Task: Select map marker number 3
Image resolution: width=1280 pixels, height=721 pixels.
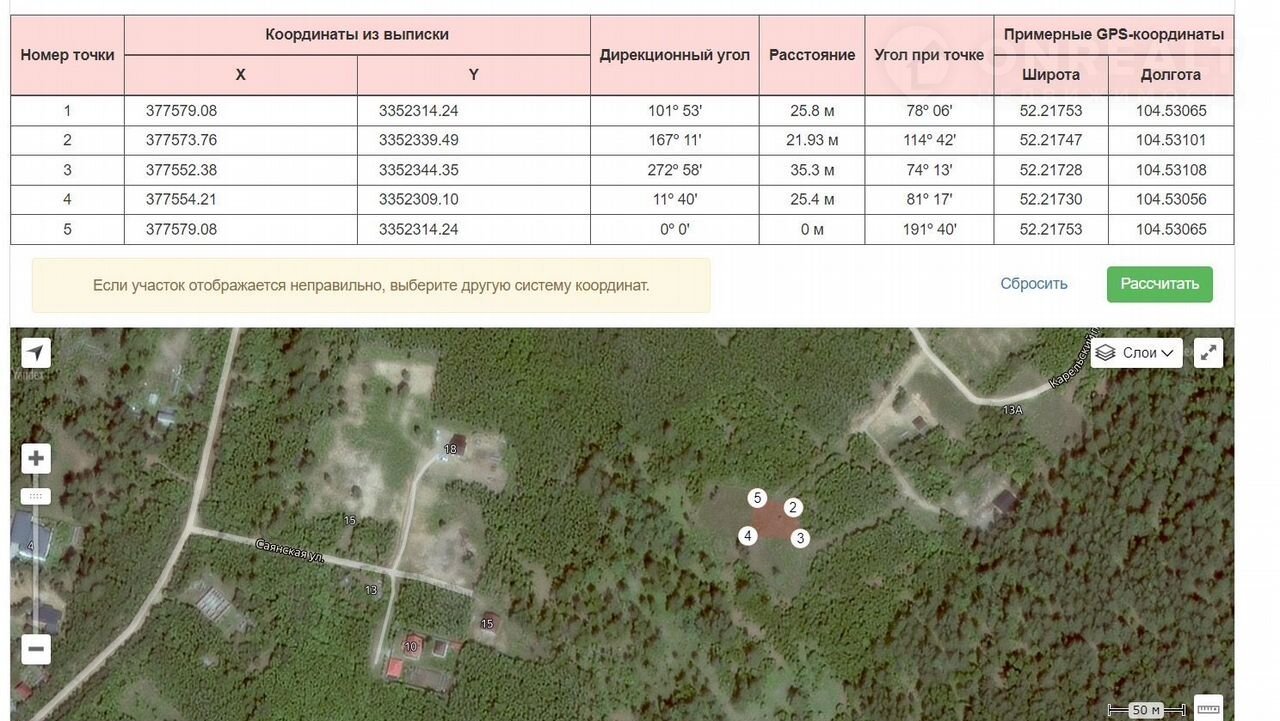Action: pos(800,538)
